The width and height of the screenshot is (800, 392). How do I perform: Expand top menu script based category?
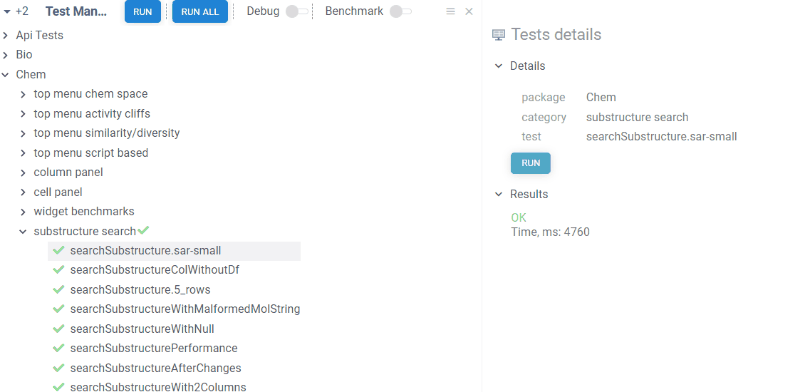(23, 153)
